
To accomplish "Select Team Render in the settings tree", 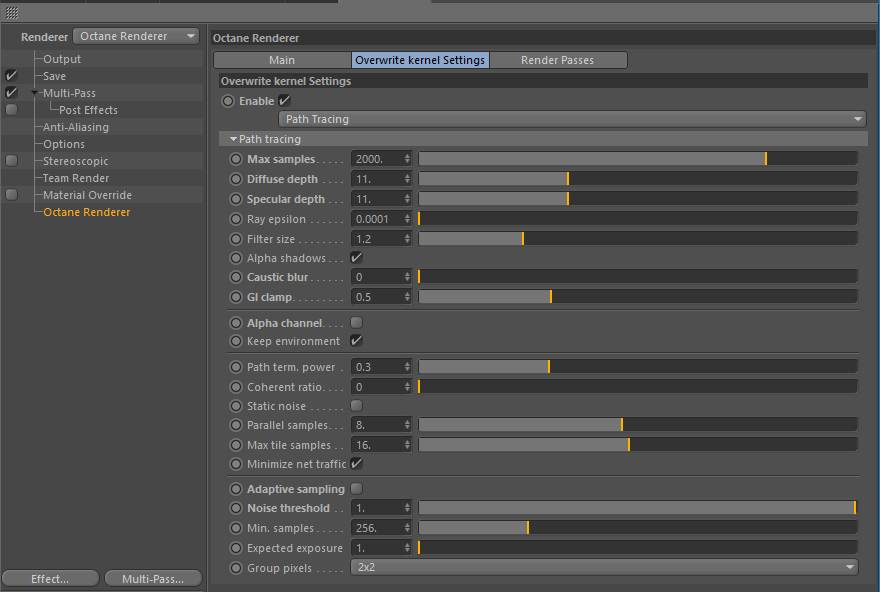I will (76, 178).
